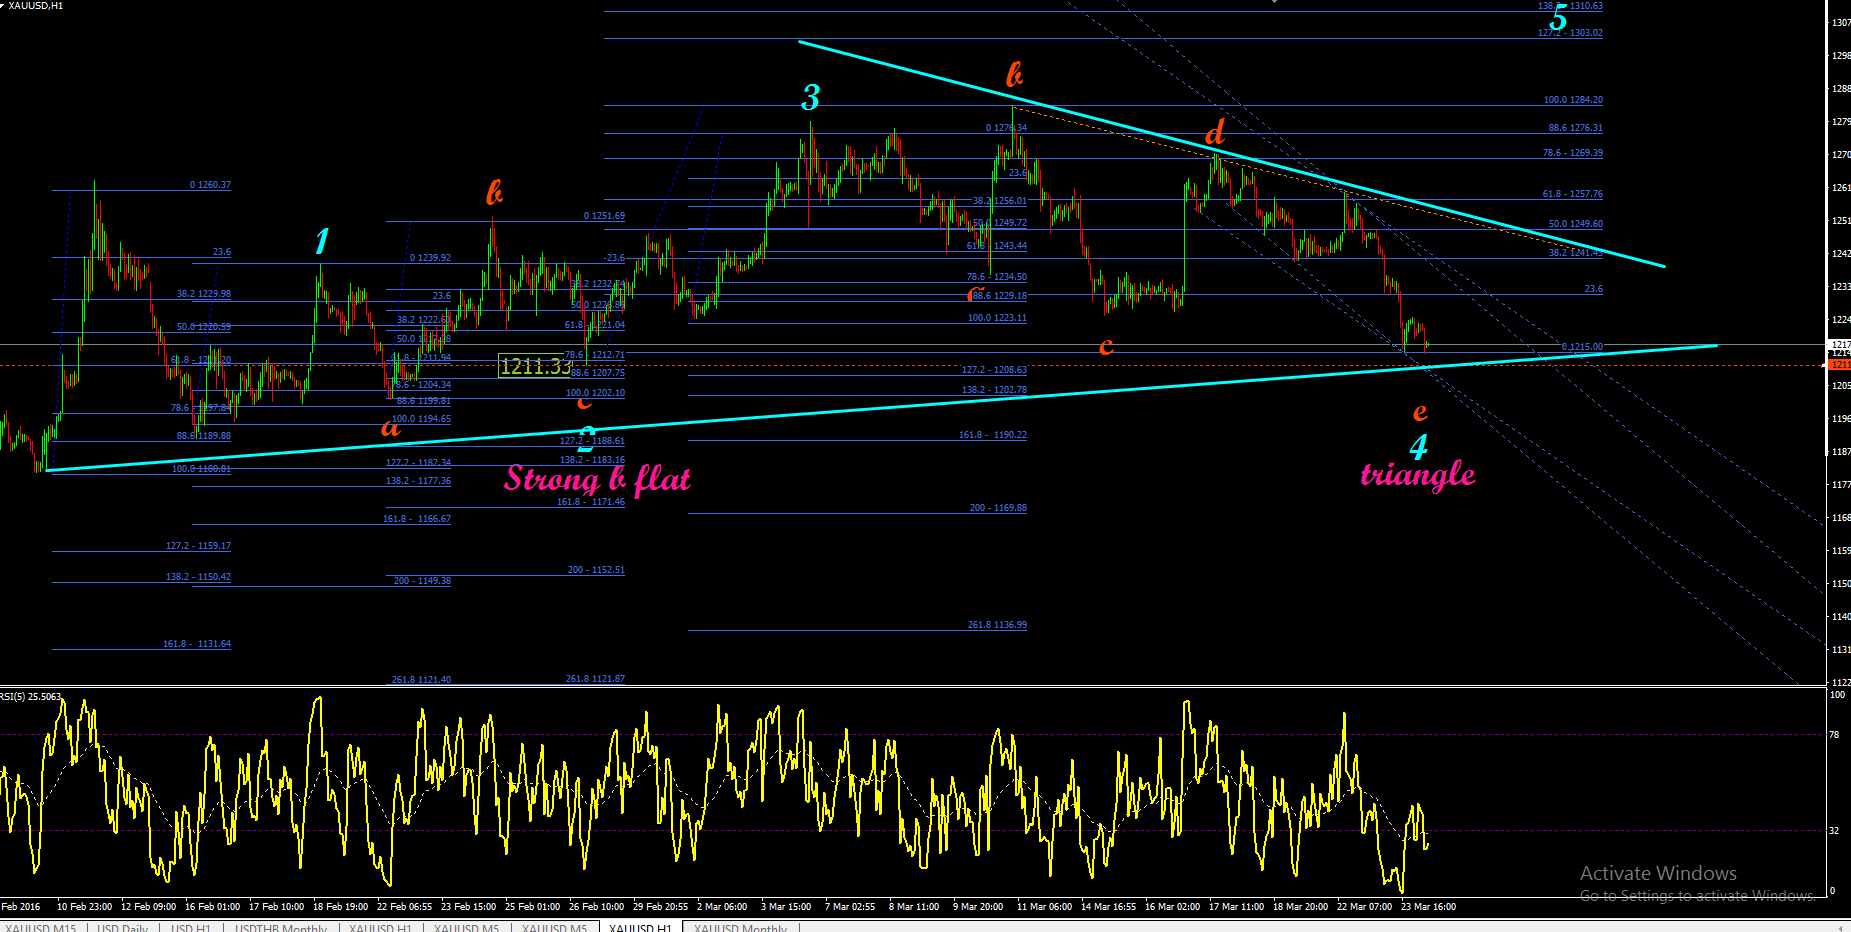Screen dimensions: 1851x932
Task: Select the XAUUSD Monthly chart tab
Action: click(x=740, y=928)
